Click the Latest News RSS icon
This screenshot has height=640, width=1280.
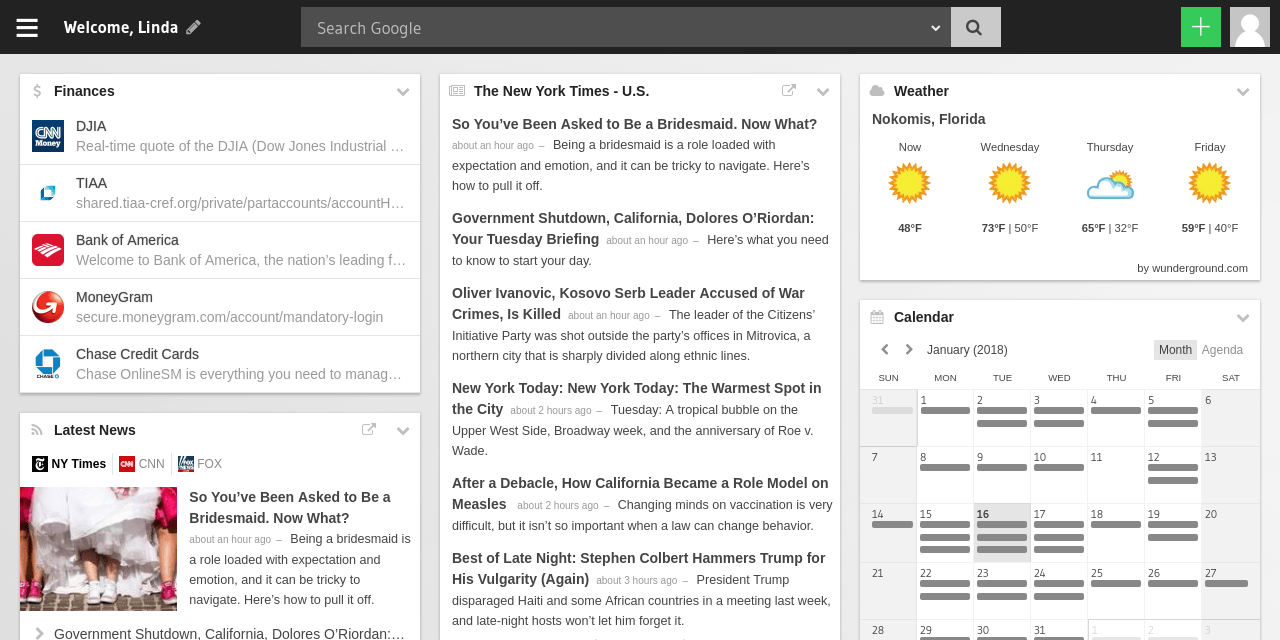pos(37,430)
